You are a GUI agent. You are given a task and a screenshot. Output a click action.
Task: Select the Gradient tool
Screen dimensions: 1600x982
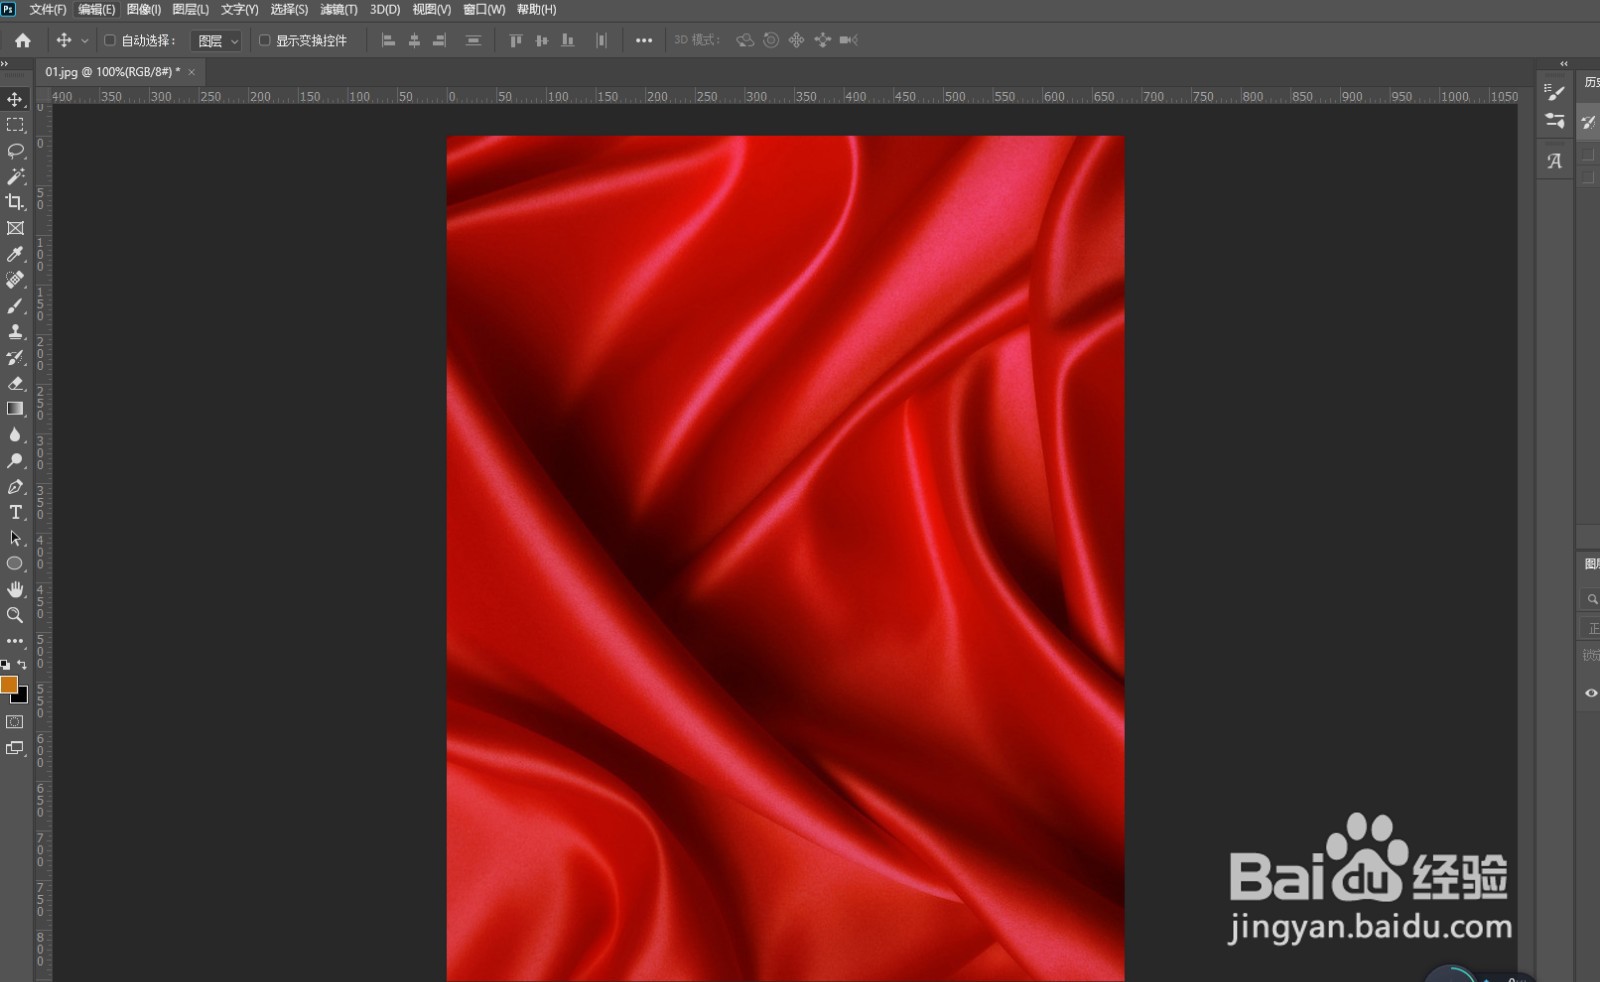15,409
